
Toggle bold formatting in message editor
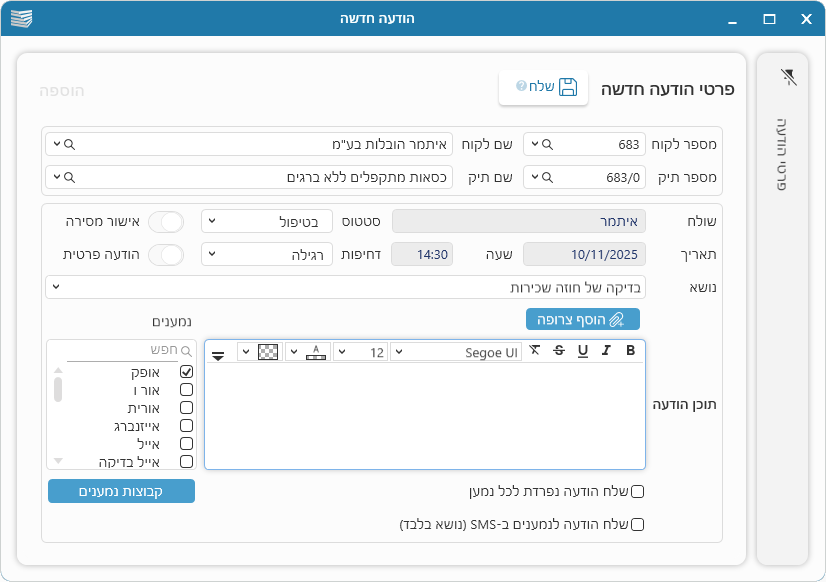630,351
